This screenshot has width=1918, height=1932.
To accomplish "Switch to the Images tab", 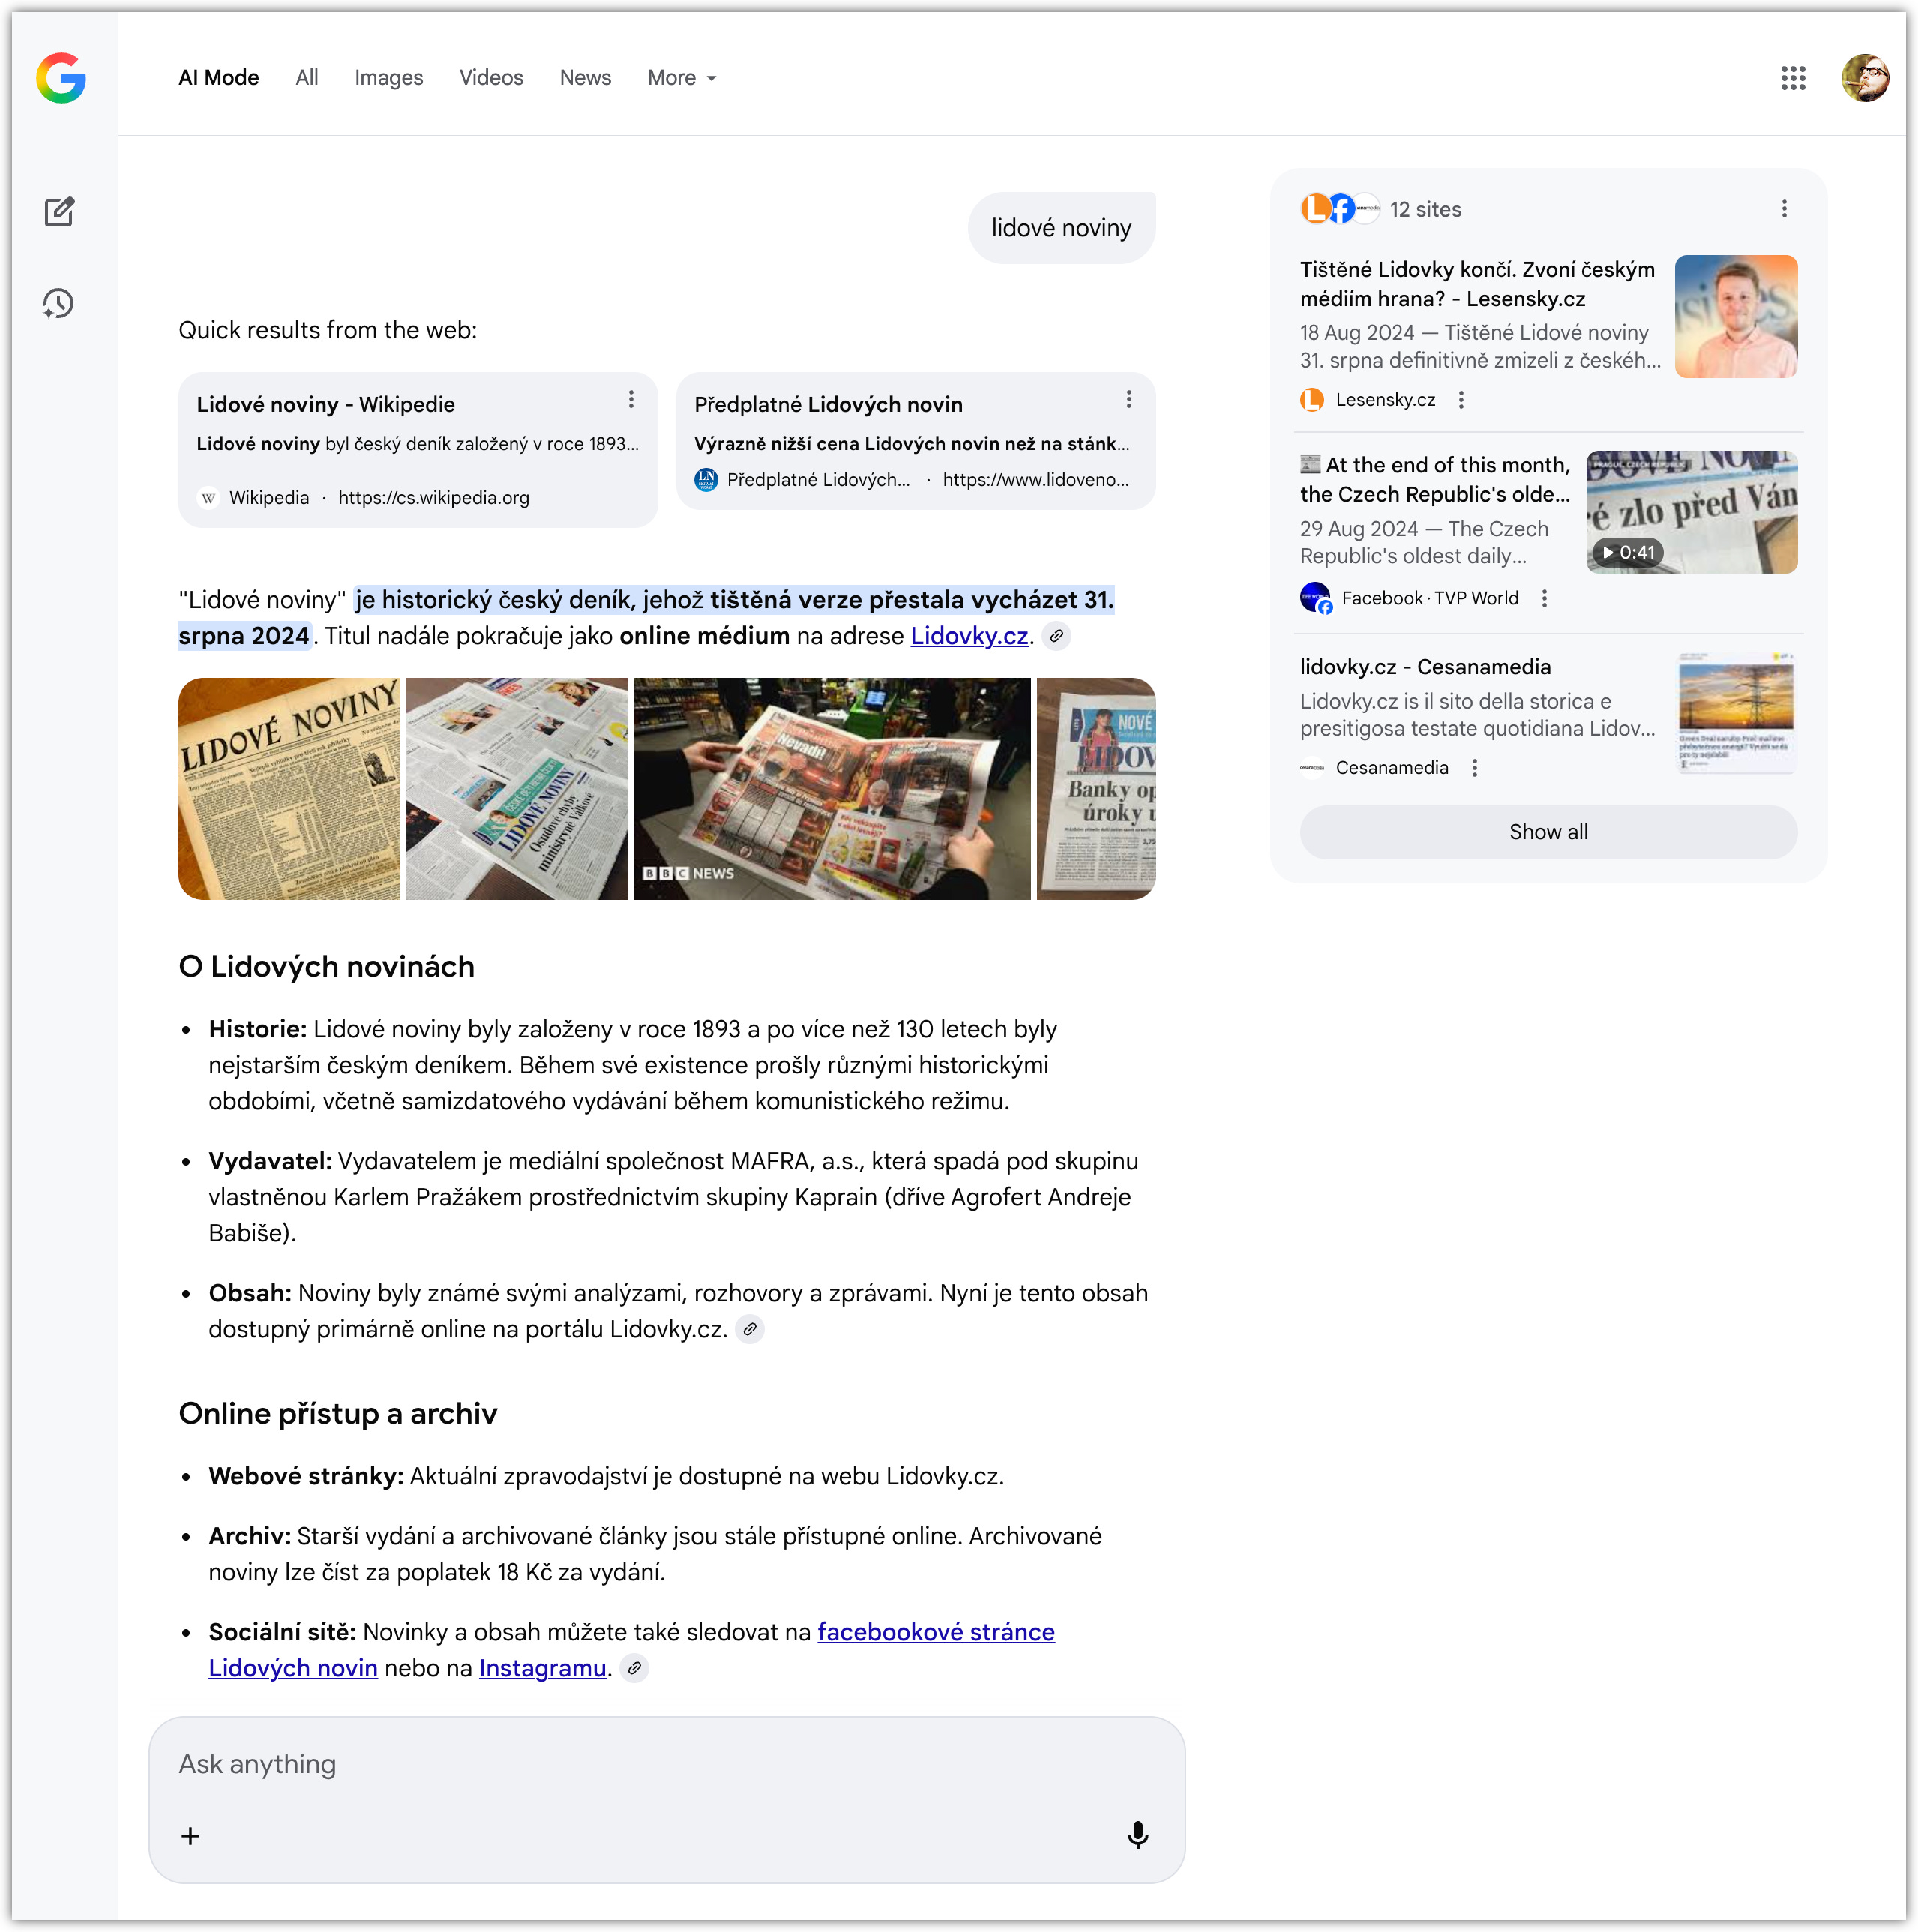I will (x=388, y=78).
